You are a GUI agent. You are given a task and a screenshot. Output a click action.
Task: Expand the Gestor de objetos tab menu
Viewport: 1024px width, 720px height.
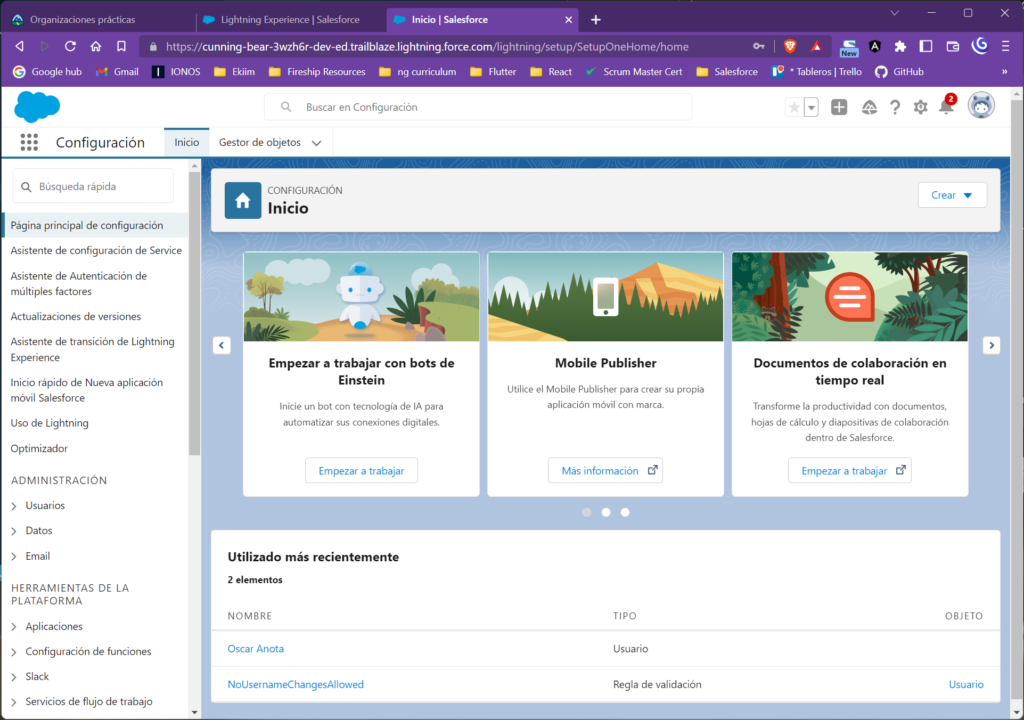(x=316, y=143)
